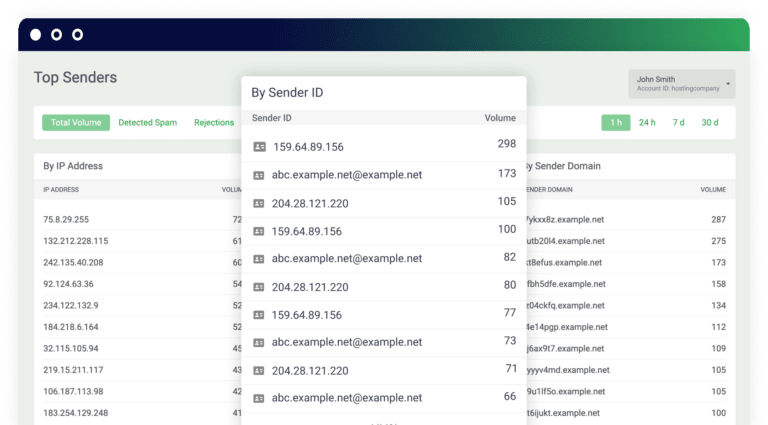Click the ID icon for 159.64.89.156 with volume 77

(x=259, y=315)
